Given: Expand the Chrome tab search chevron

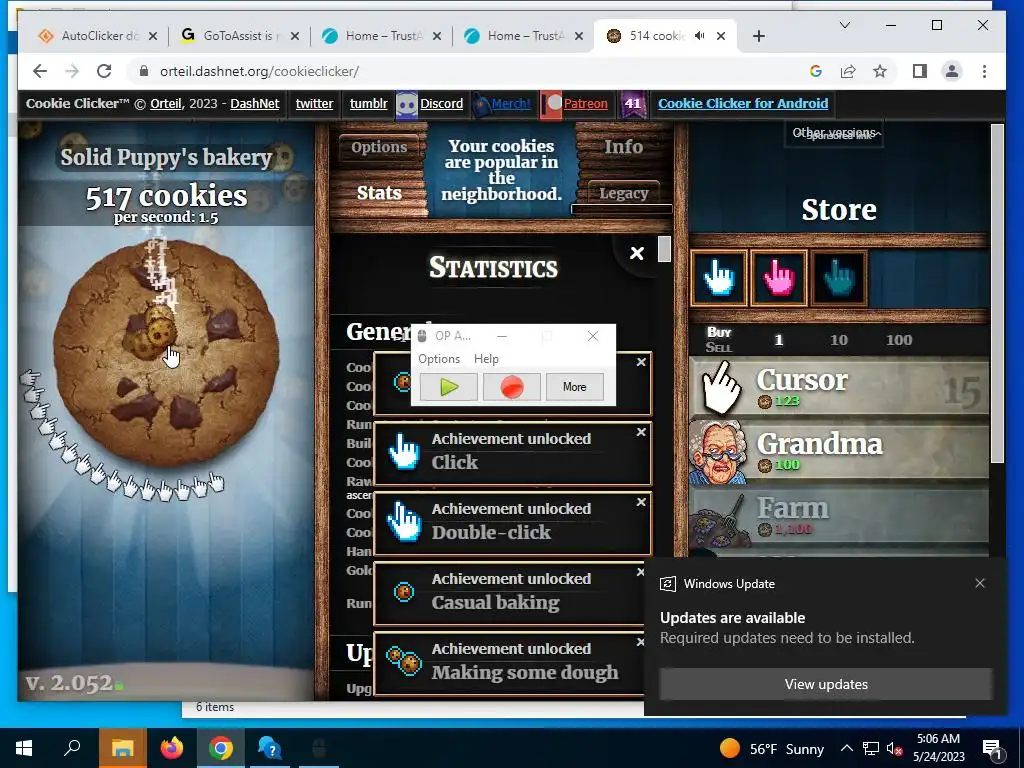Looking at the screenshot, I should click(844, 25).
